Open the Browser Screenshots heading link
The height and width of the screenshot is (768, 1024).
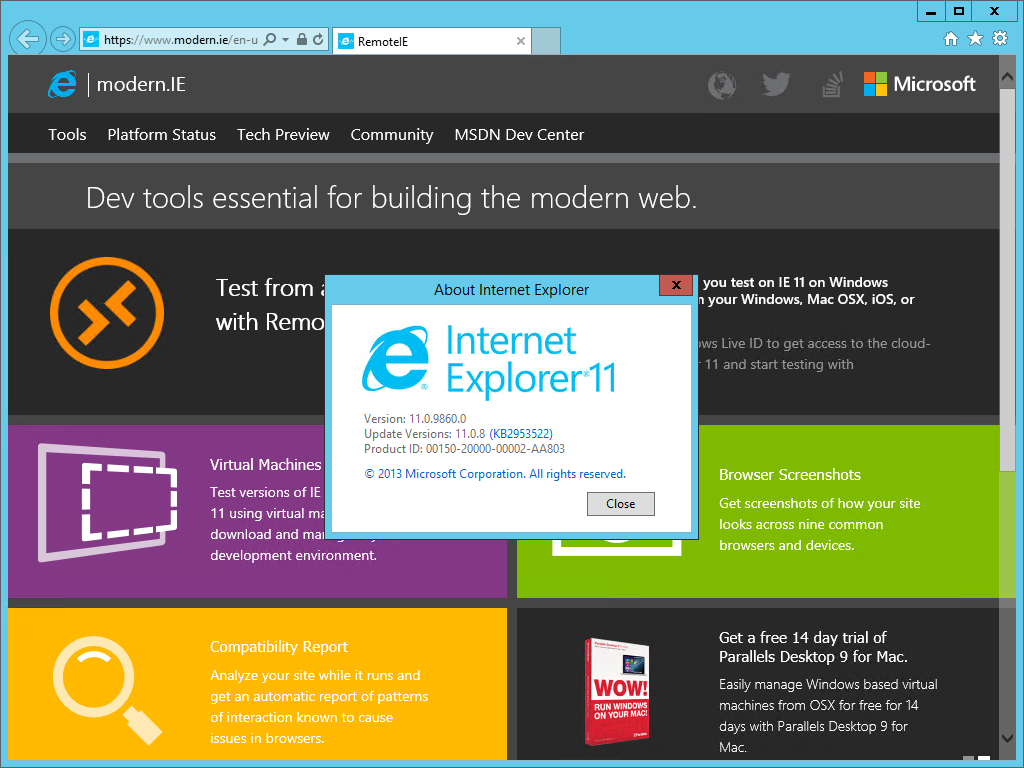coord(790,475)
